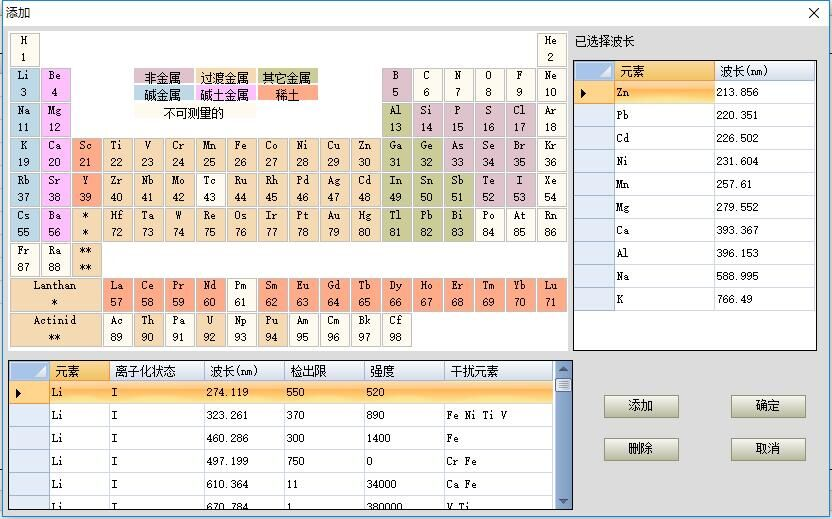Select the Hg element tile
The width and height of the screenshot is (832, 519).
(x=364, y=223)
